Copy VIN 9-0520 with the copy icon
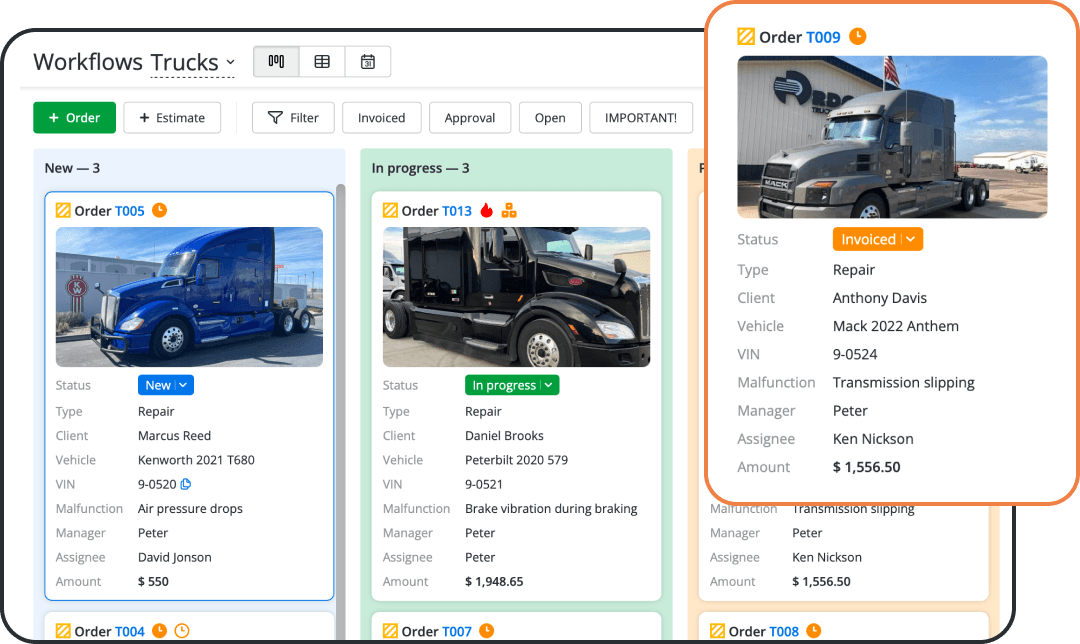The width and height of the screenshot is (1080, 644). (185, 484)
